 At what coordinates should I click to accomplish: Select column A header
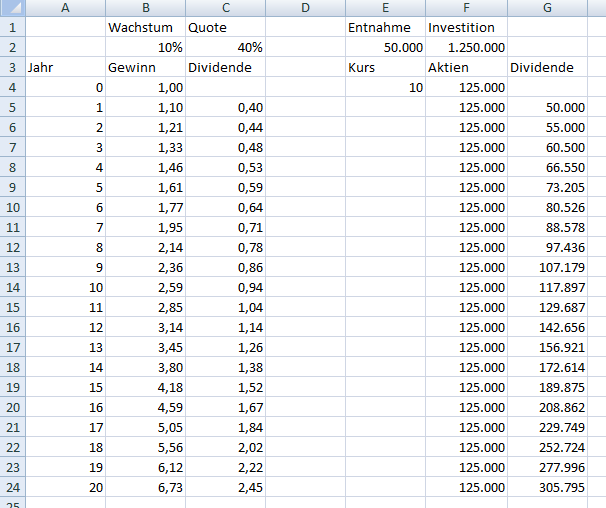tap(65, 8)
